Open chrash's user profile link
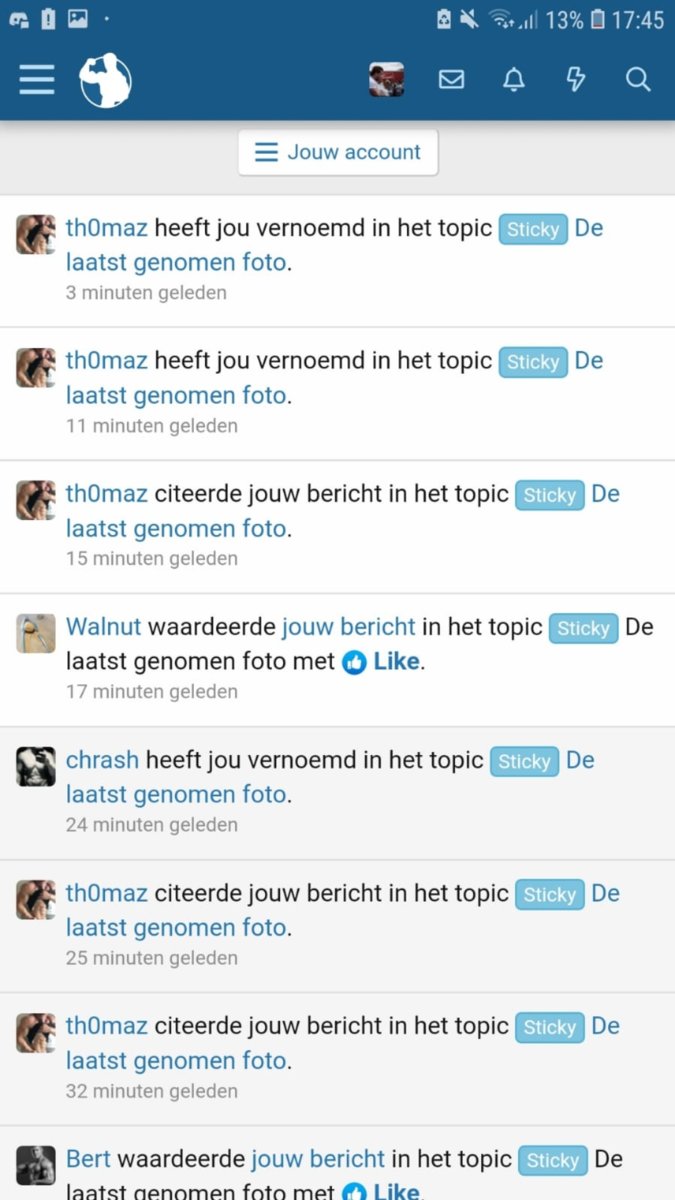Image resolution: width=675 pixels, height=1200 pixels. pos(102,760)
